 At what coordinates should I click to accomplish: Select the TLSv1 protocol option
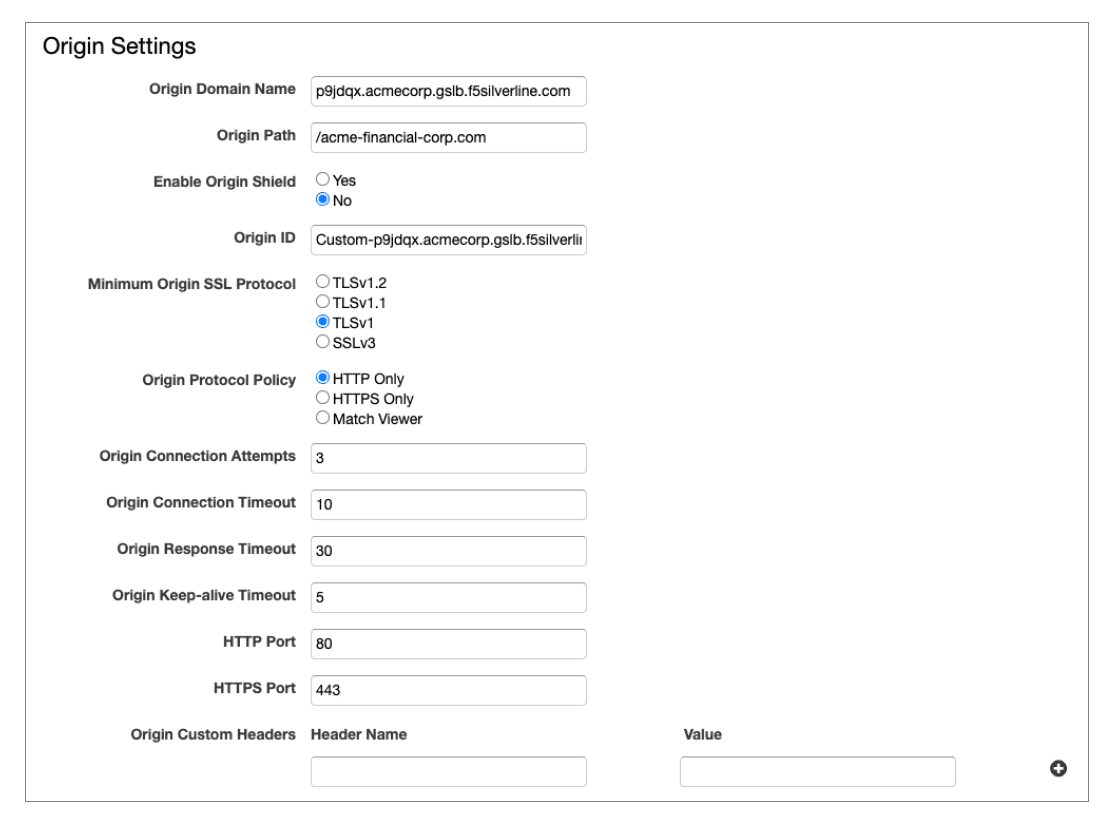tap(323, 321)
